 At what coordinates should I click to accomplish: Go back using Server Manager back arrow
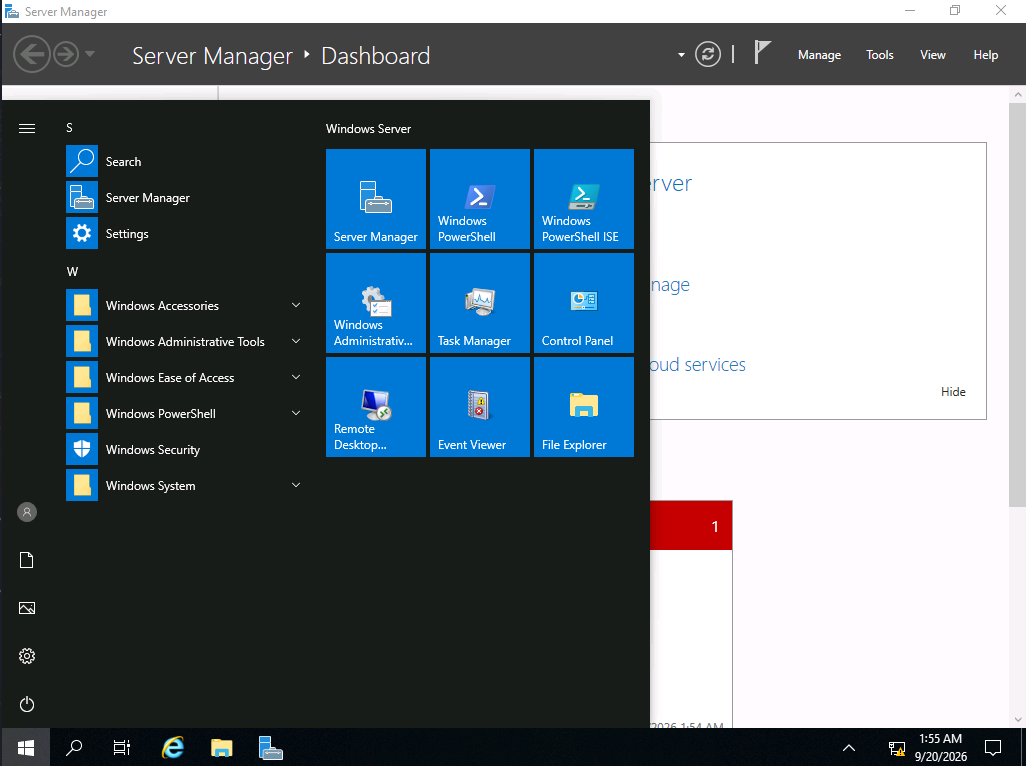pyautogui.click(x=31, y=54)
